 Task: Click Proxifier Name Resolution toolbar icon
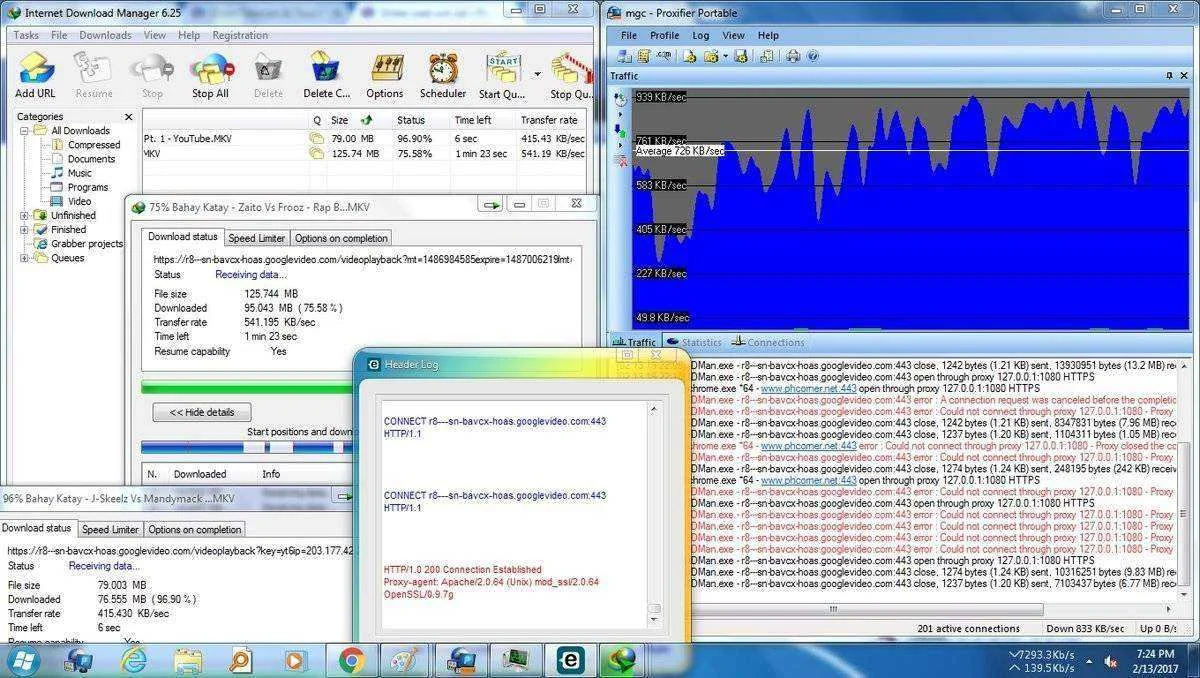coord(663,56)
